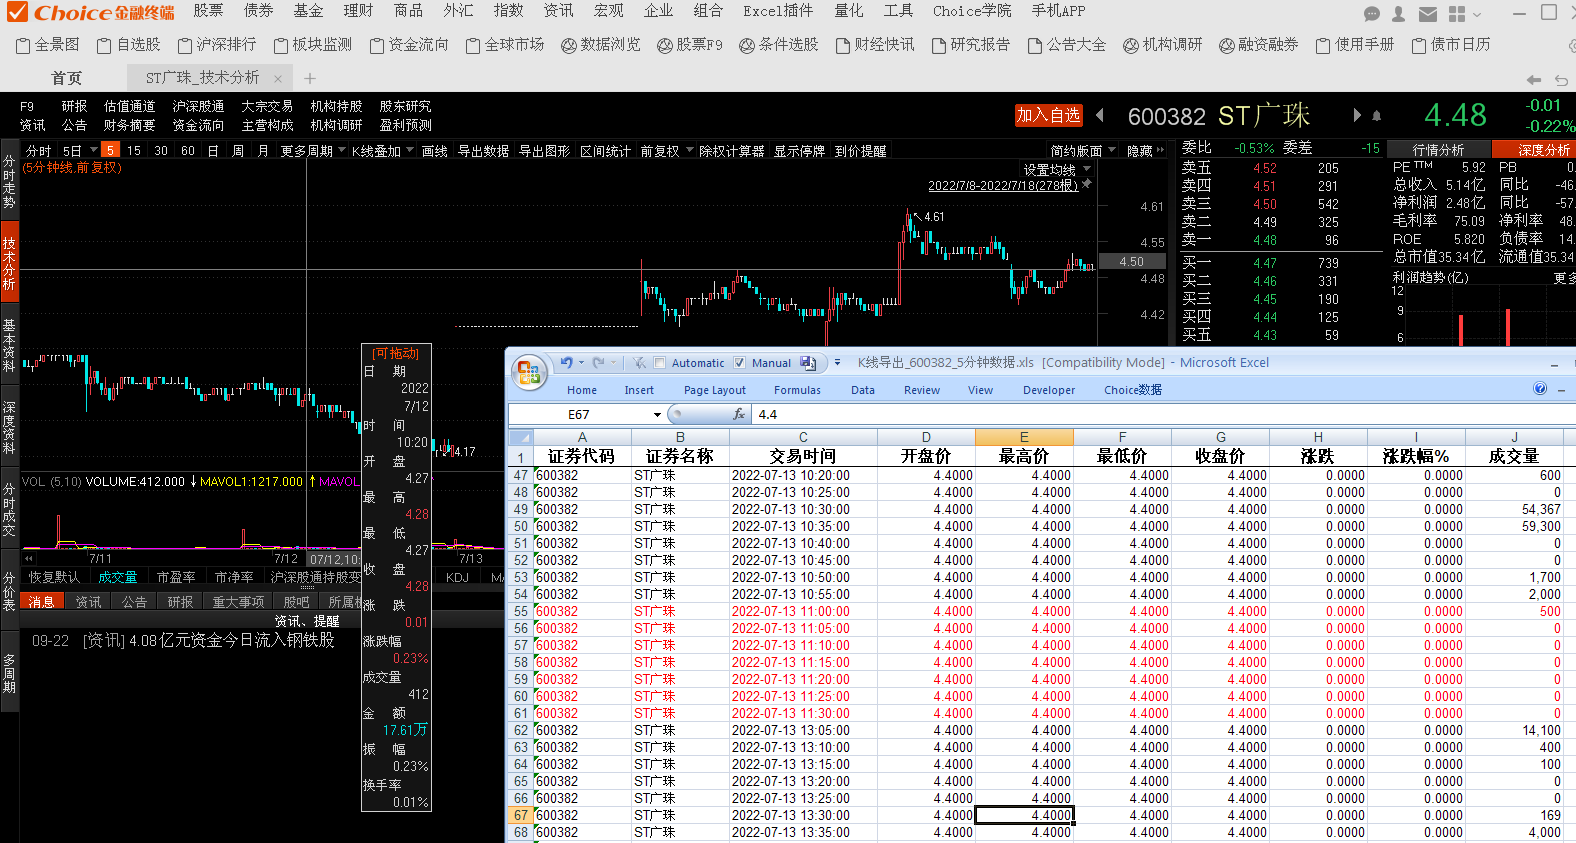Viewport: 1576px width, 843px height.
Task: Add a new tab with plus icon
Action: 310,78
